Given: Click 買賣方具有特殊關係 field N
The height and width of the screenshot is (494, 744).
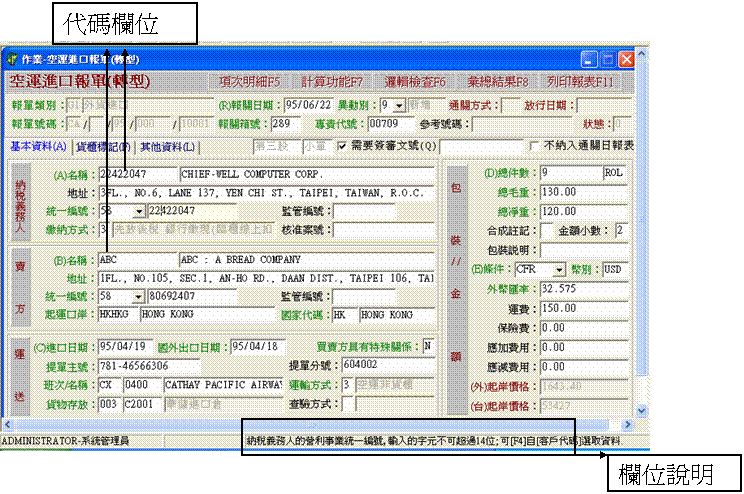Looking at the screenshot, I should (428, 346).
